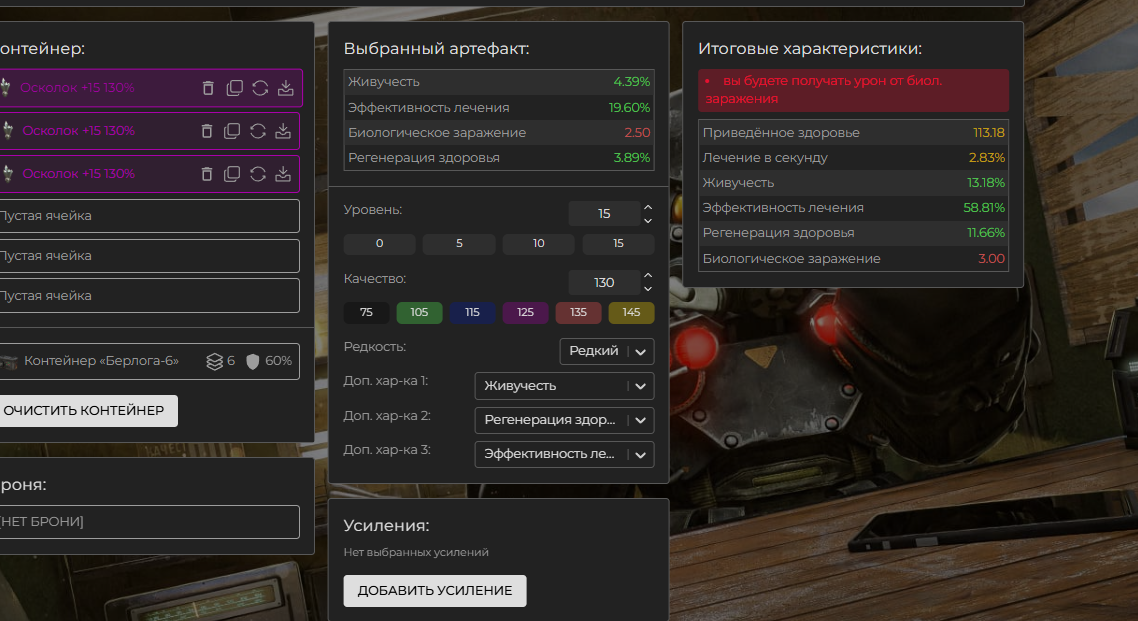Increase the Уровень value with up arrow
The image size is (1138, 621).
coord(648,207)
